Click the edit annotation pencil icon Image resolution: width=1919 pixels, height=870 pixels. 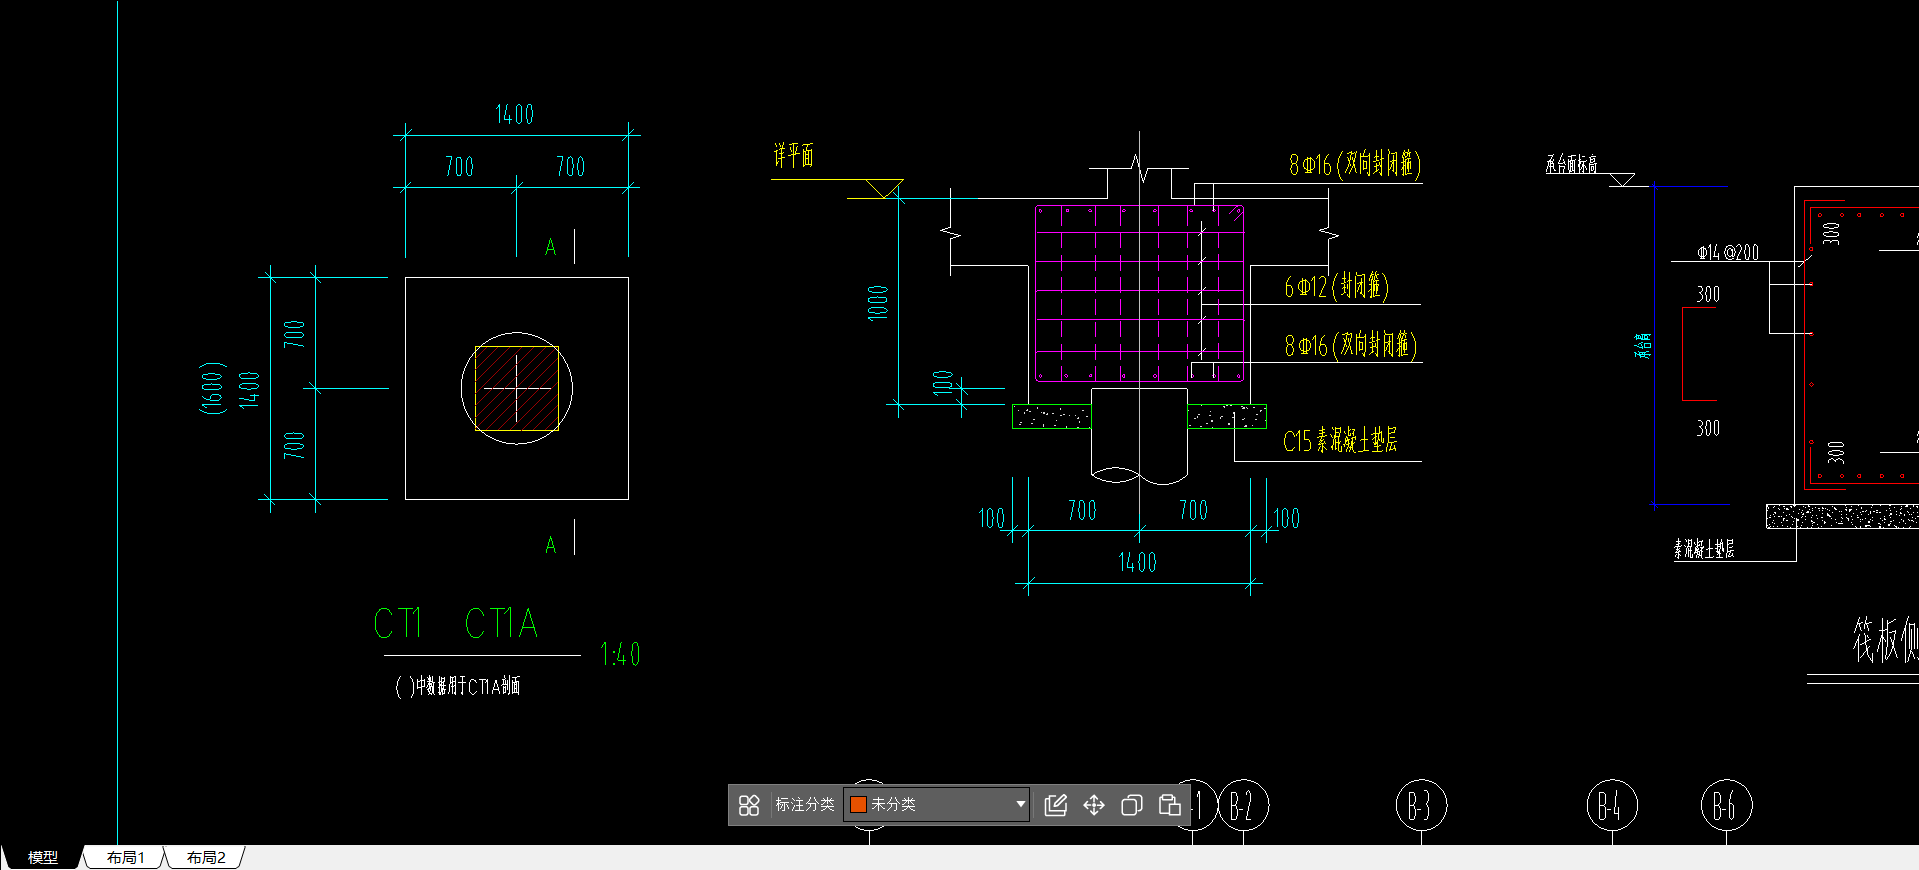click(1056, 805)
